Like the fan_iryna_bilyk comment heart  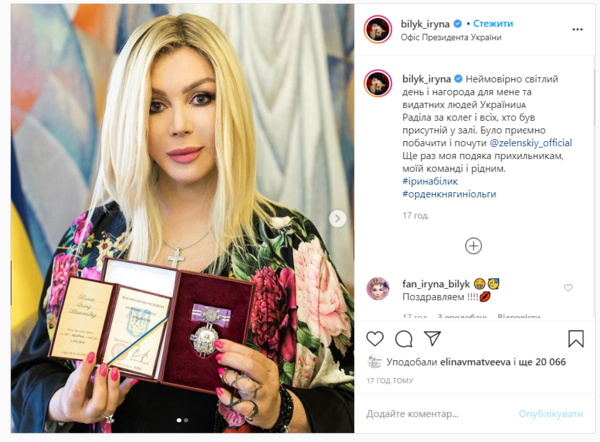(x=568, y=288)
